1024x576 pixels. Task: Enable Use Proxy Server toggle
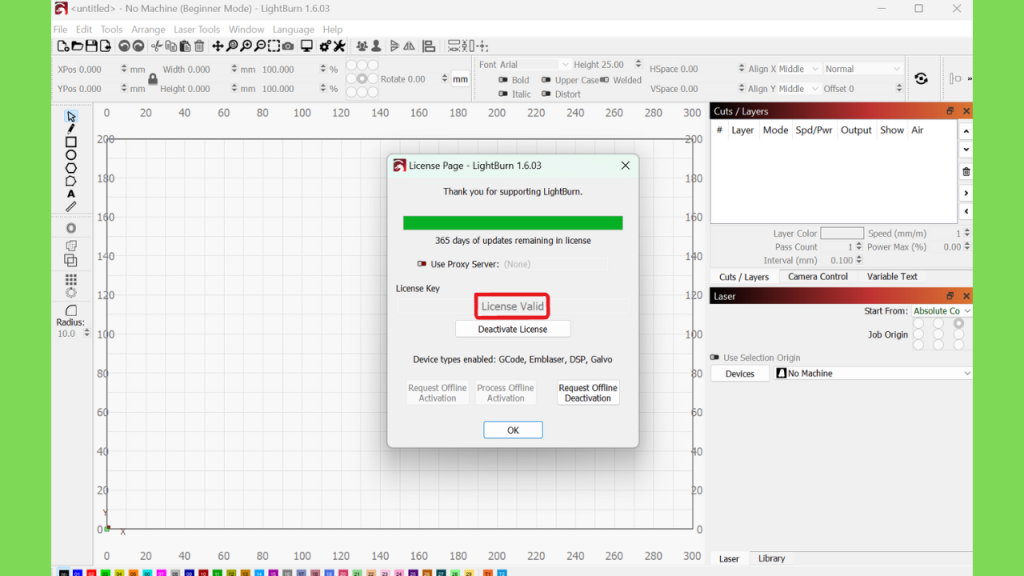click(422, 264)
